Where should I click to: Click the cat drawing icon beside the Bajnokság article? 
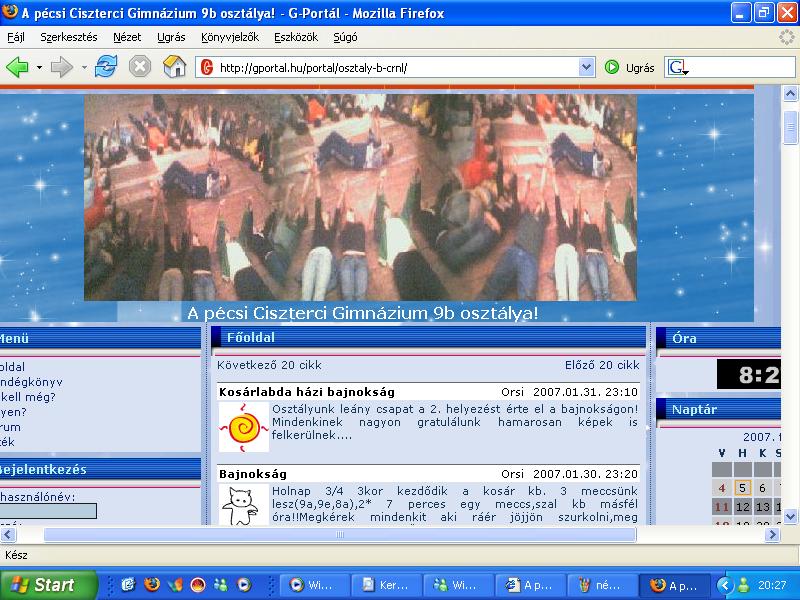(x=243, y=505)
